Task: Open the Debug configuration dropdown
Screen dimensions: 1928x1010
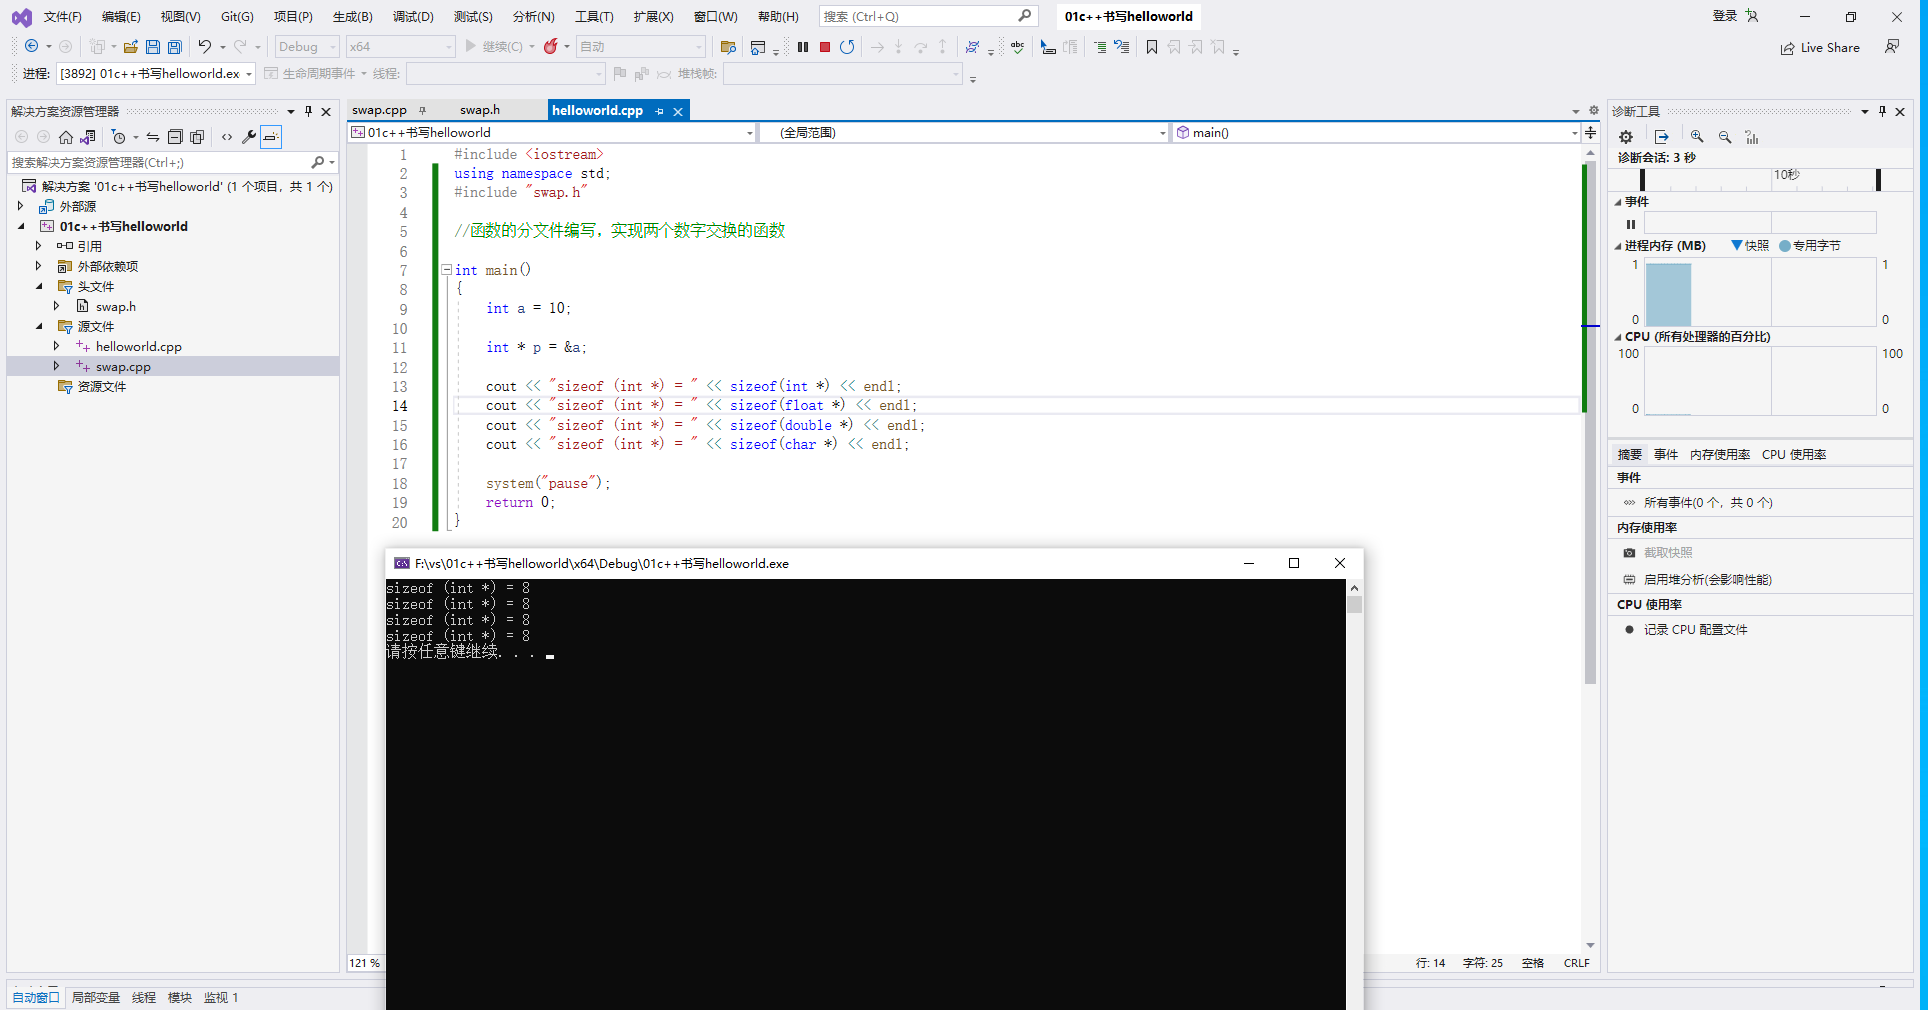Action: point(307,47)
